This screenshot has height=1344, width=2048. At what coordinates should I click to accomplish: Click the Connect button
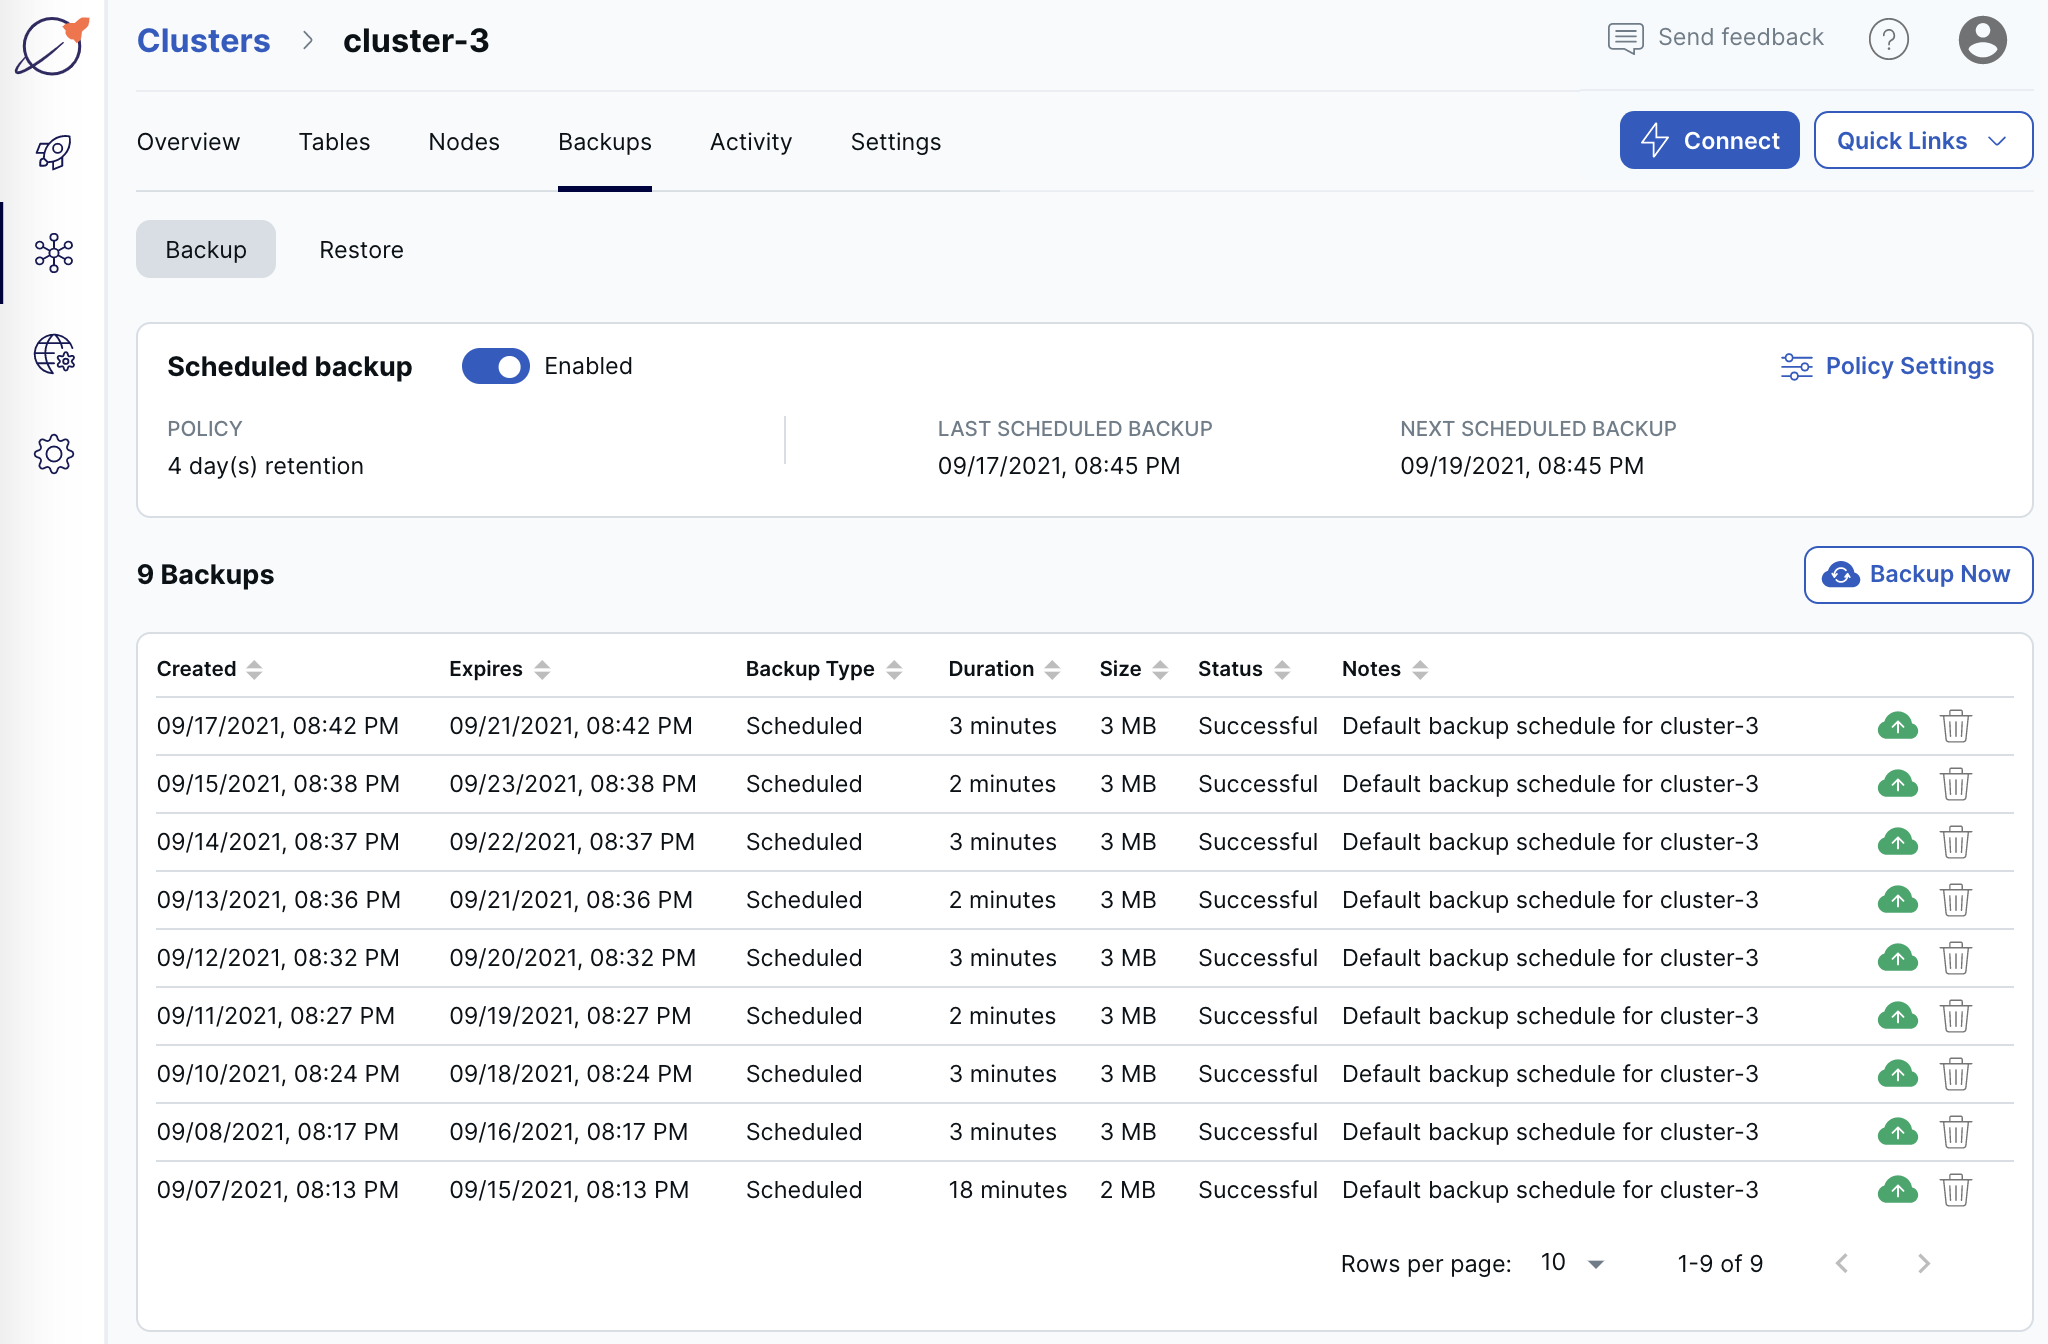[1709, 140]
